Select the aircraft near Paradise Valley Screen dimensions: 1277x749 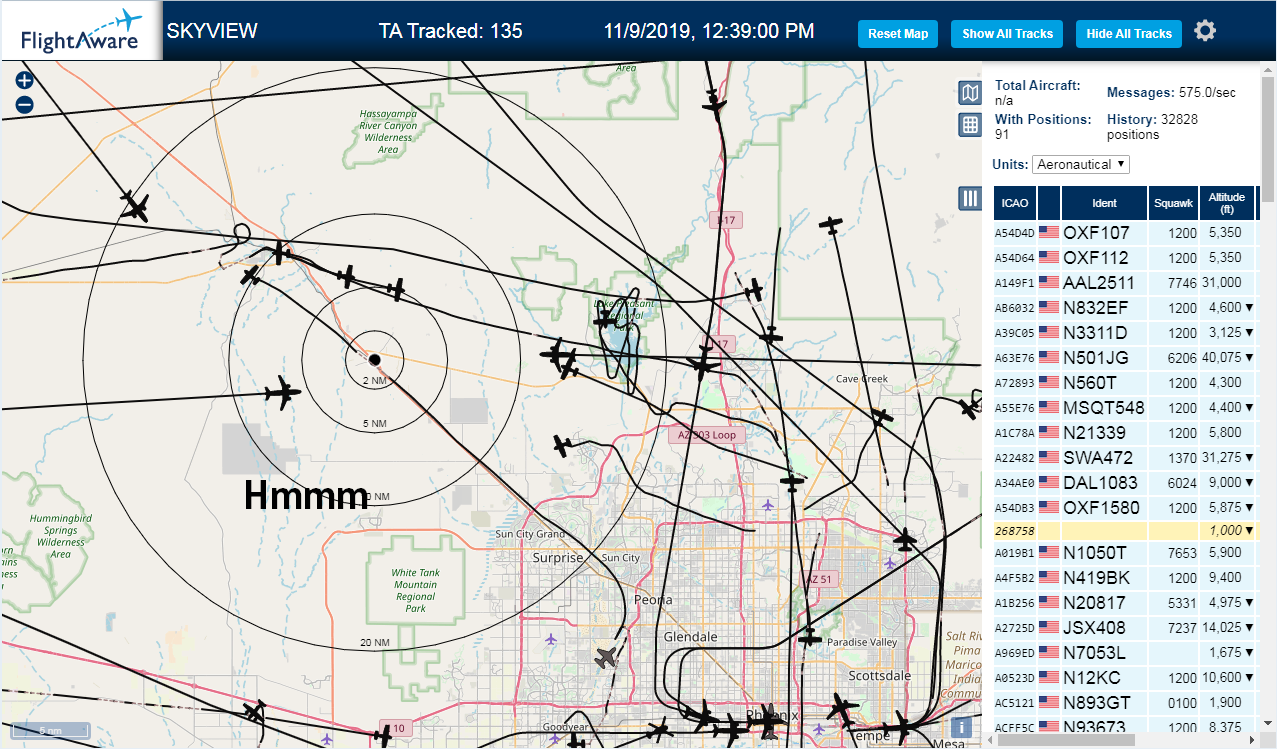pos(810,637)
